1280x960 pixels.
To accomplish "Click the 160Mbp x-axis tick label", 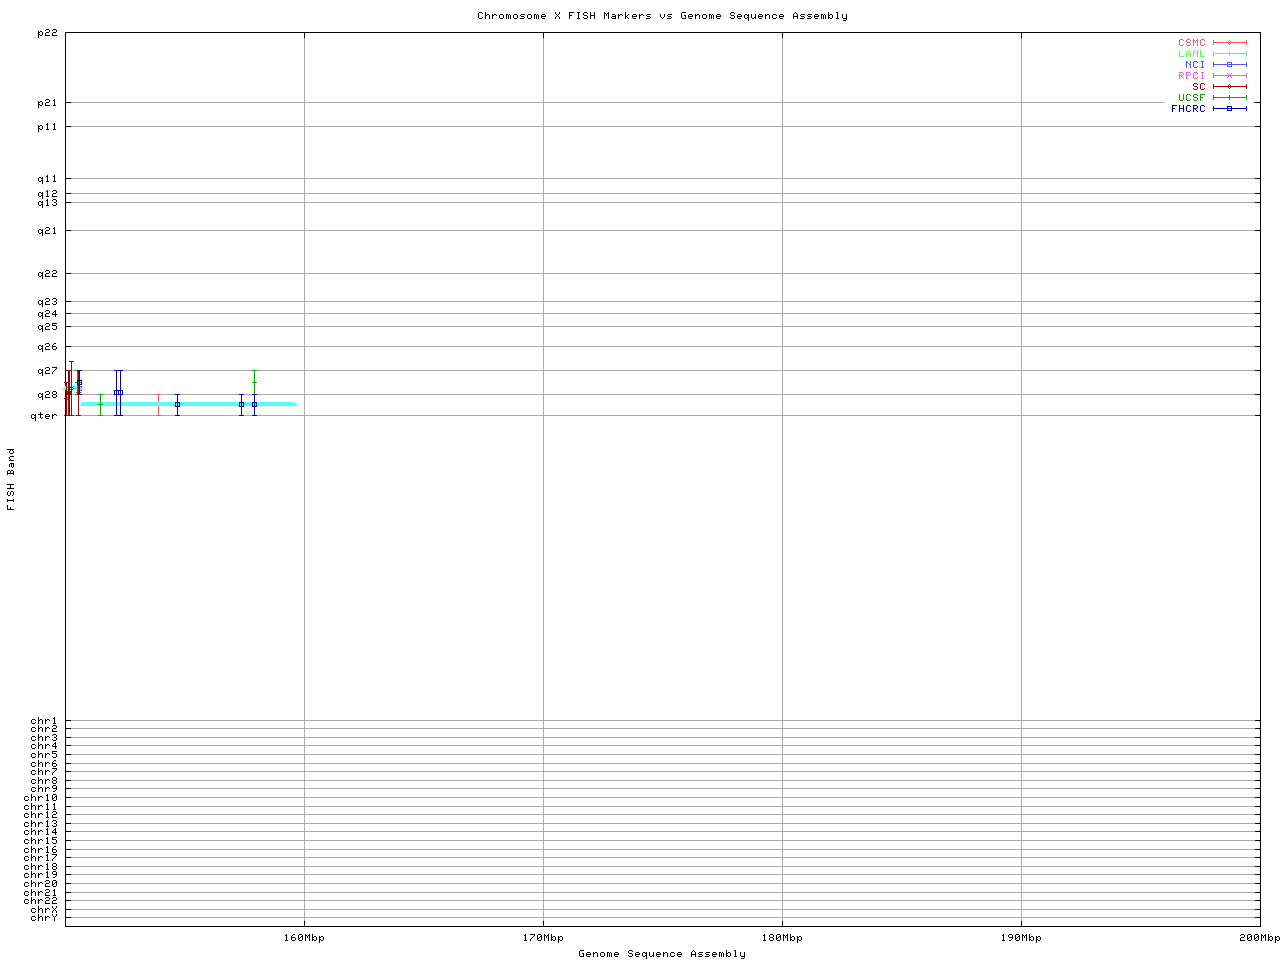I will pos(304,938).
